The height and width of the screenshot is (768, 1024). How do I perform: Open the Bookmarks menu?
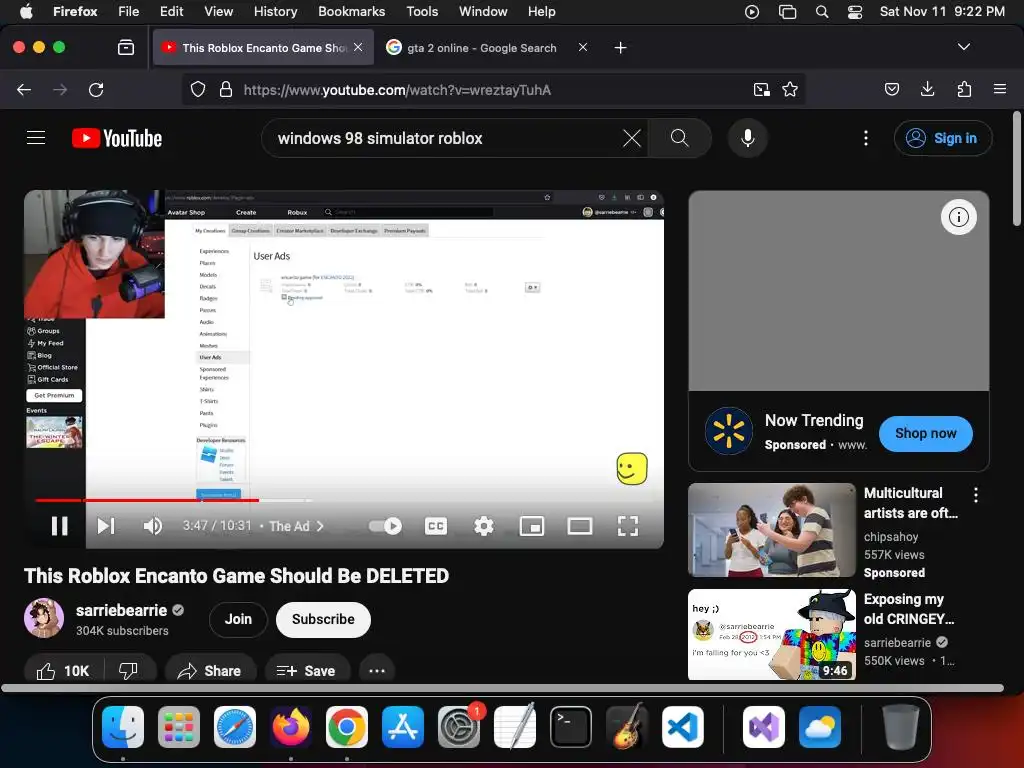click(x=351, y=11)
